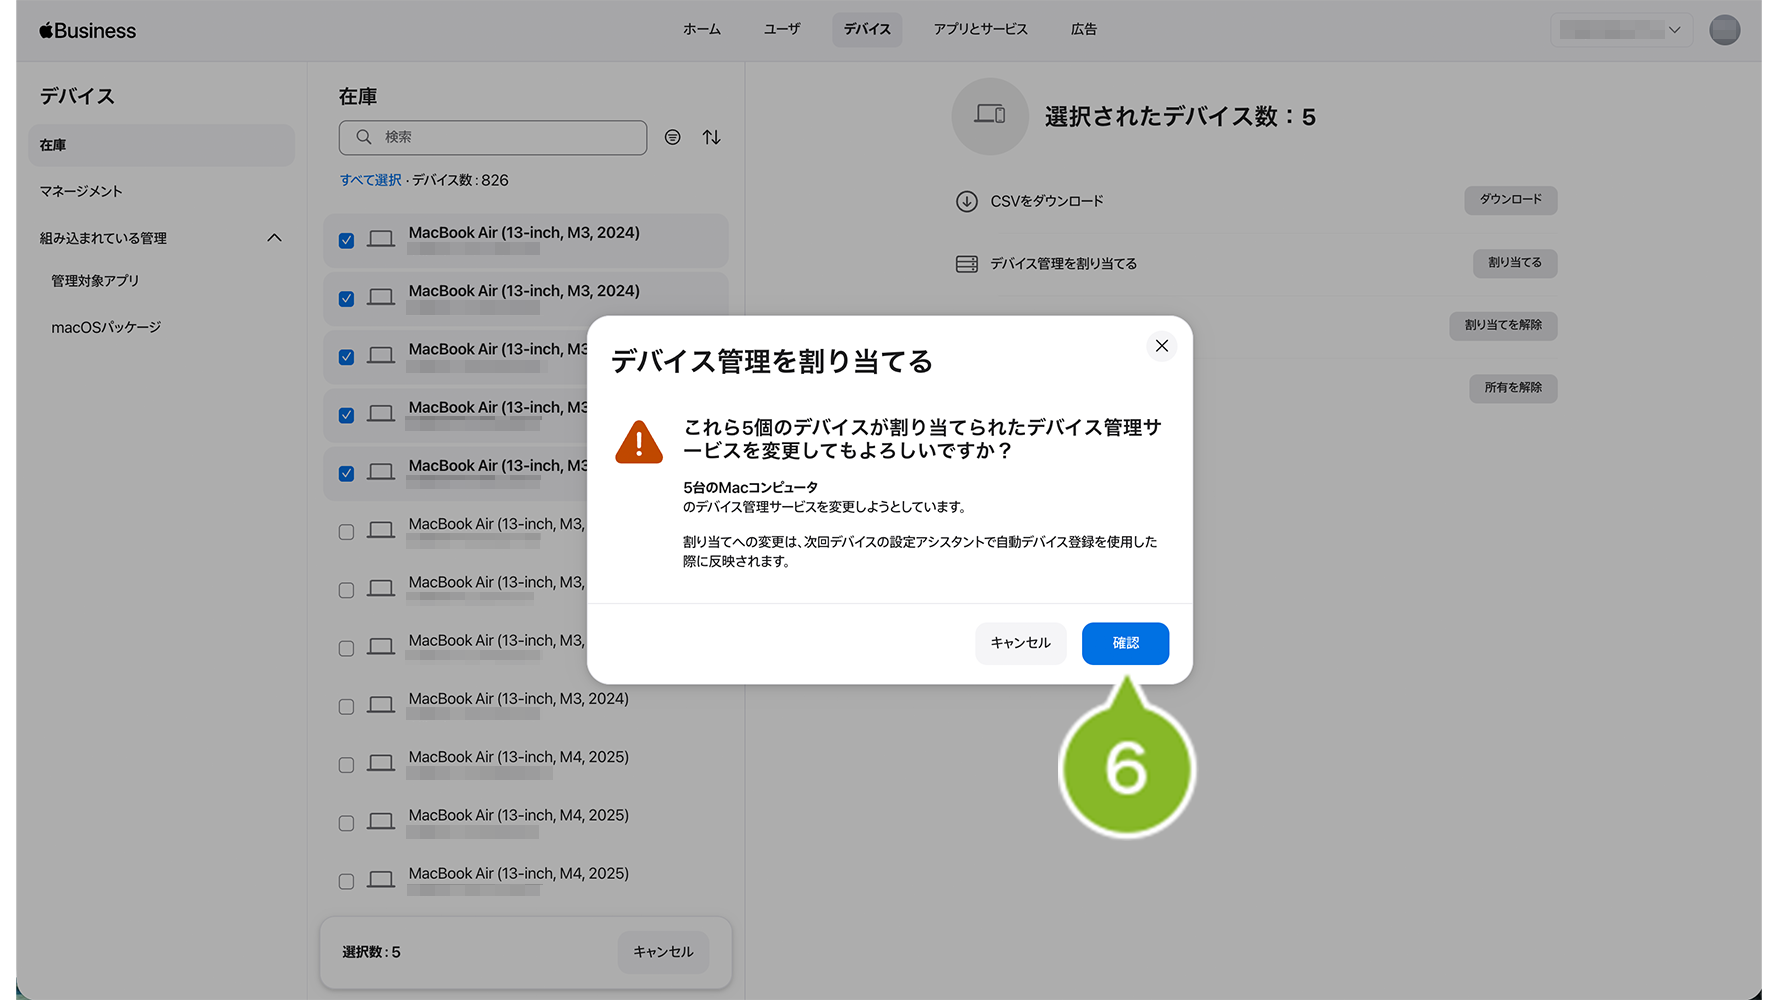Click the すべて選択 link
Viewport: 1778px width, 1000px height.
point(370,180)
